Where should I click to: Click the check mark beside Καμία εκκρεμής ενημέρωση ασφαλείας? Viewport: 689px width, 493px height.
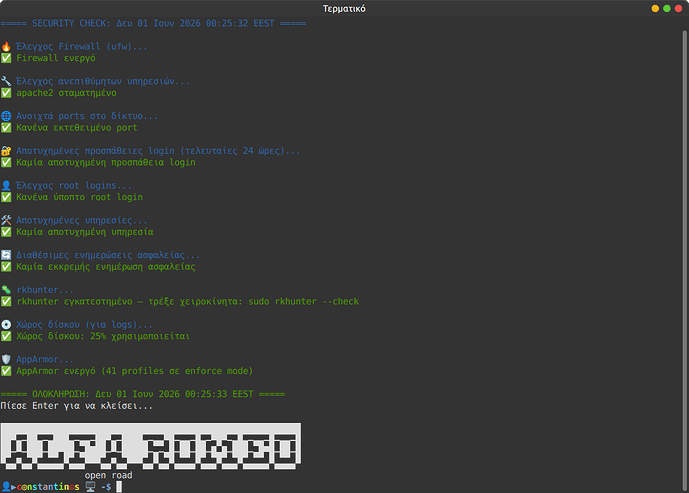pyautogui.click(x=6, y=266)
